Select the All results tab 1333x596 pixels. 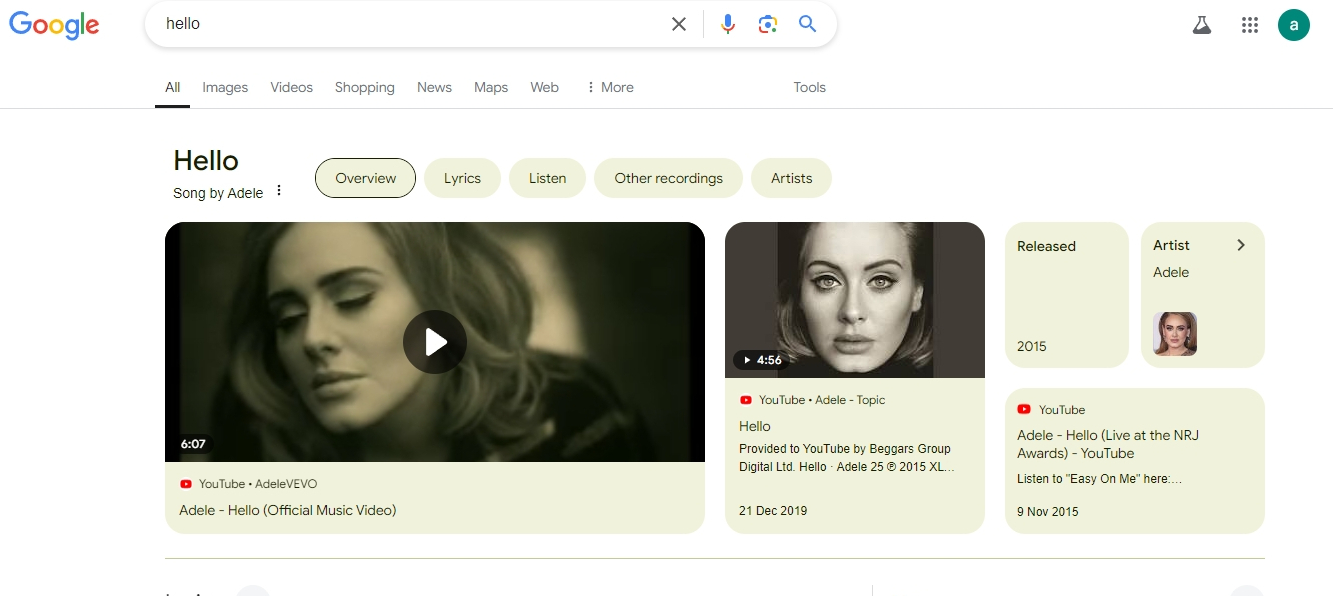[173, 87]
